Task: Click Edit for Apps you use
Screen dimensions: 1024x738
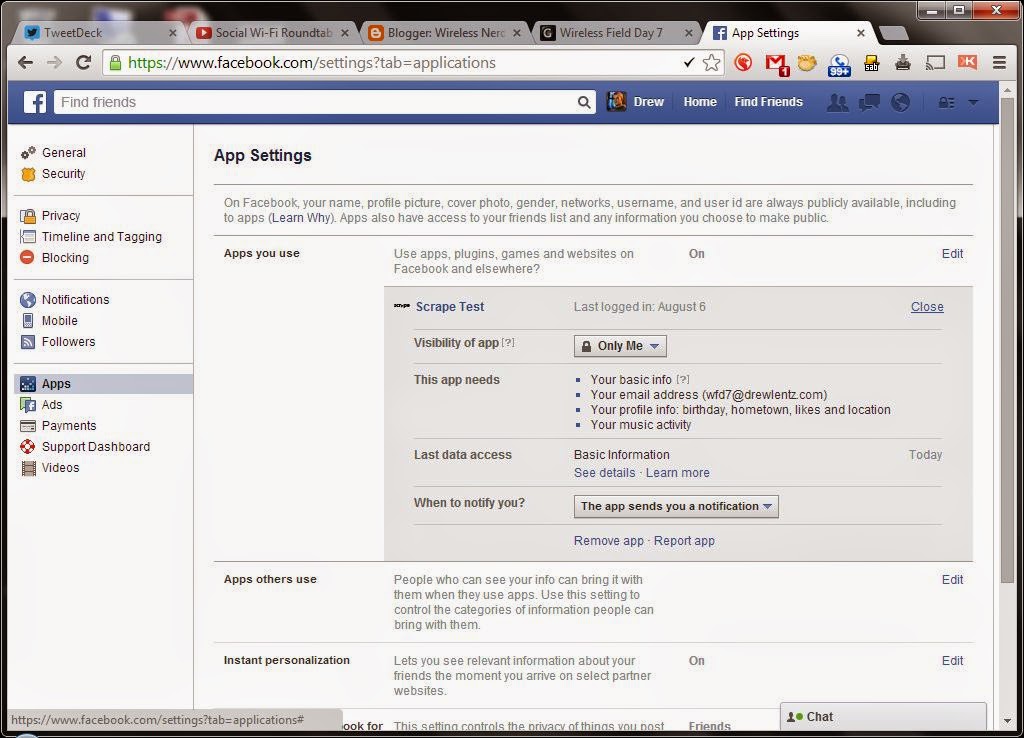Action: [x=952, y=254]
